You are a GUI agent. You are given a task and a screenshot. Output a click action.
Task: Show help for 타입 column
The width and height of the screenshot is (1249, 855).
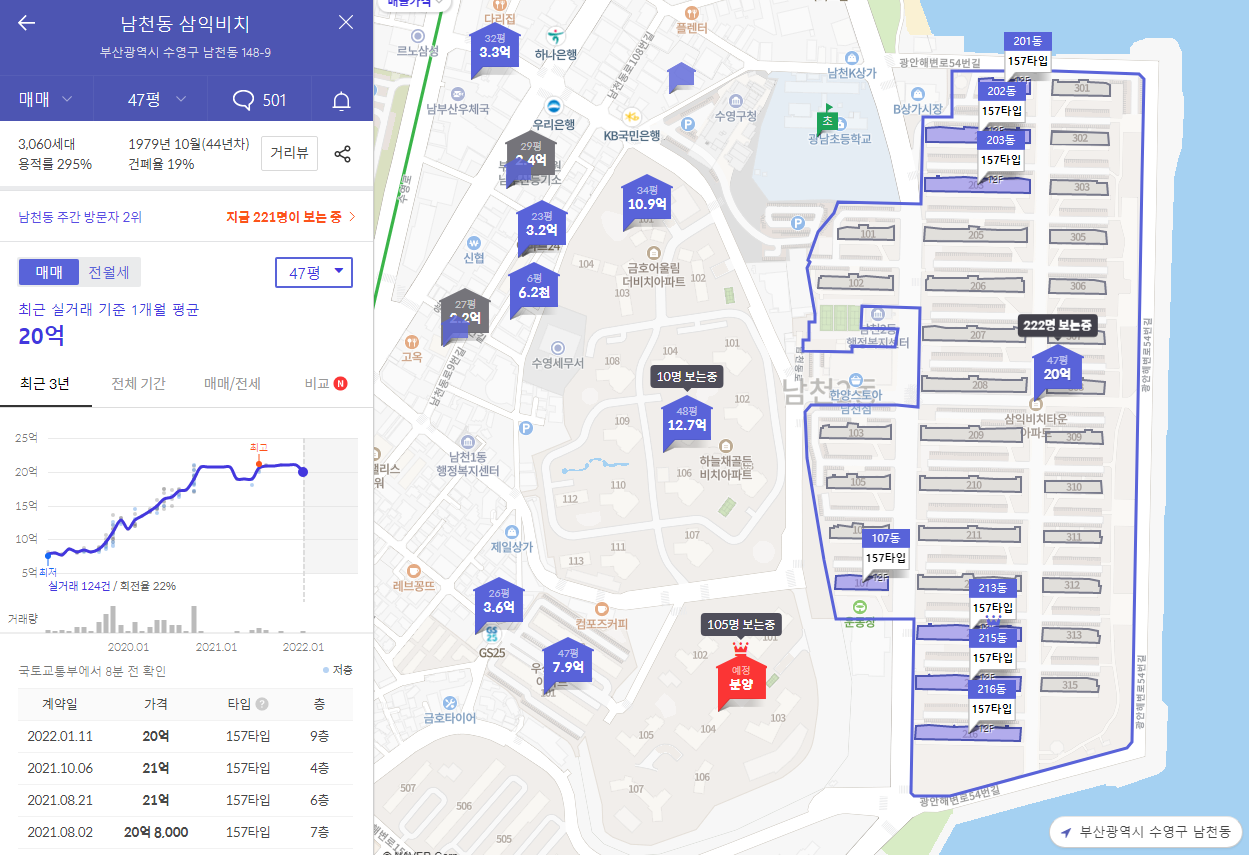(x=262, y=704)
